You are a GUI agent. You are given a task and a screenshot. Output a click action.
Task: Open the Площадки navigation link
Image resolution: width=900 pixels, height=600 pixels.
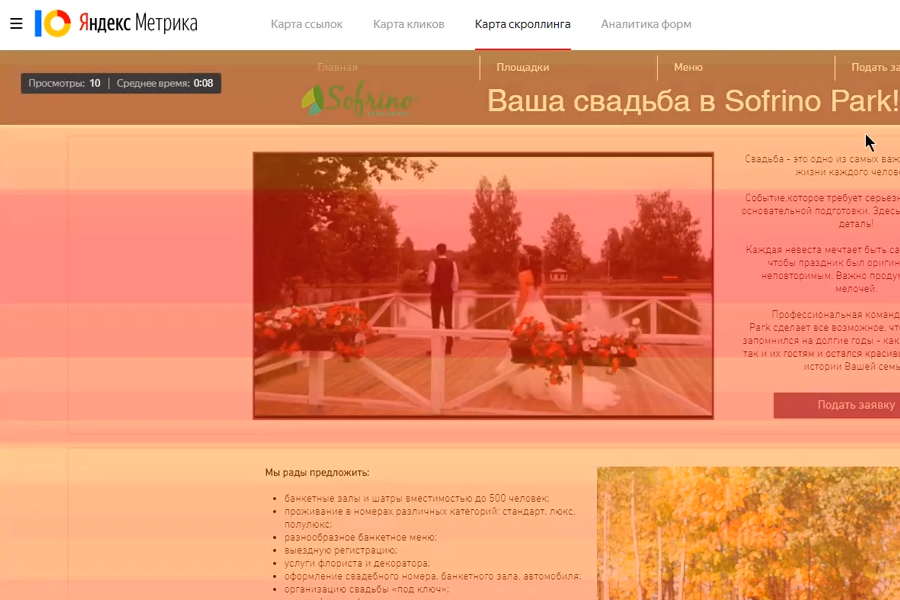tap(523, 68)
